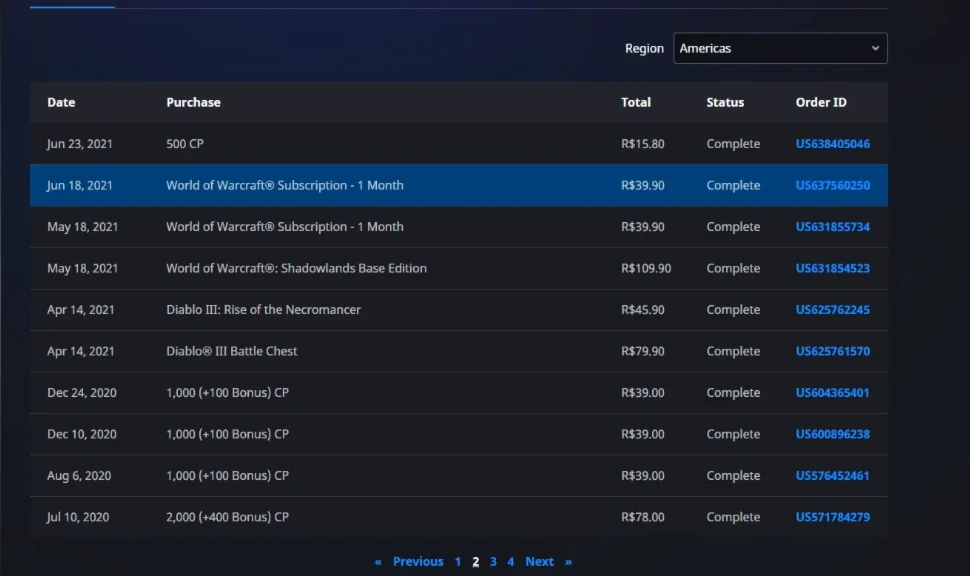Image resolution: width=970 pixels, height=576 pixels.
Task: Open order US631854523 for Shadowlands Base Edition
Action: click(x=833, y=268)
